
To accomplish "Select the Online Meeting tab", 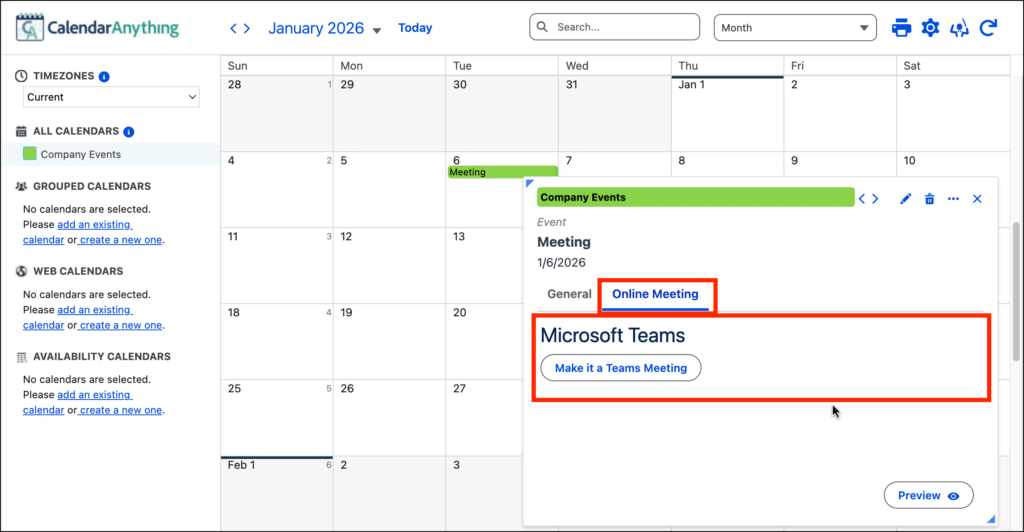I will click(x=655, y=294).
